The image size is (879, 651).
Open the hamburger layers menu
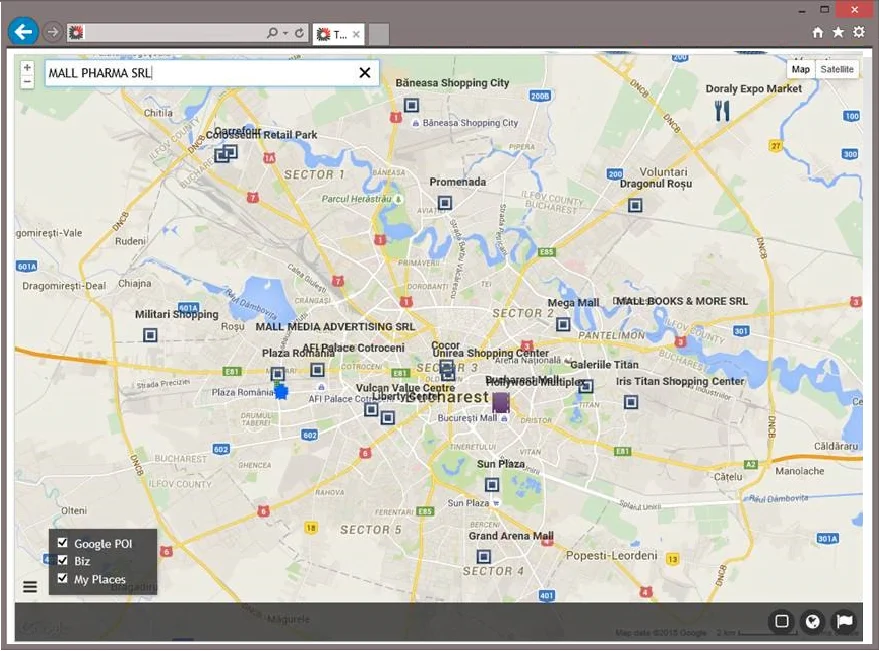coord(30,587)
